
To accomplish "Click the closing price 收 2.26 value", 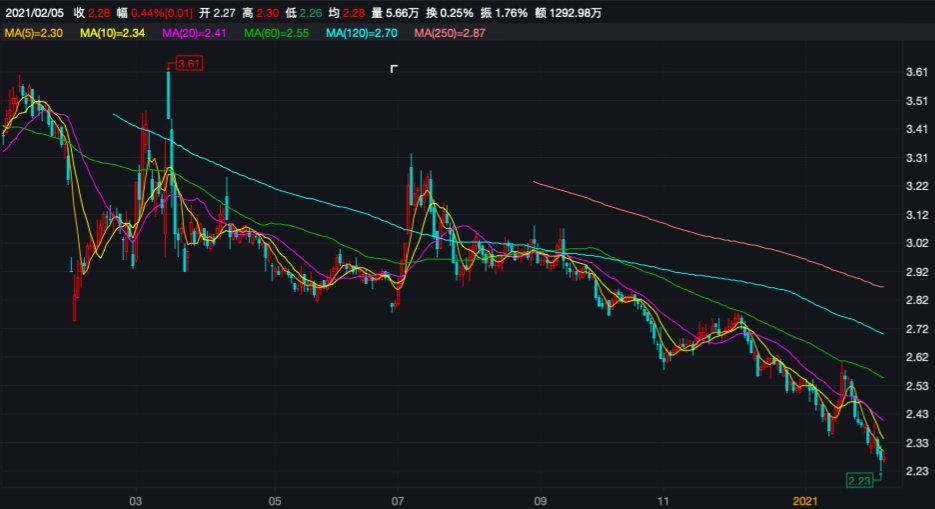I will pos(92,13).
